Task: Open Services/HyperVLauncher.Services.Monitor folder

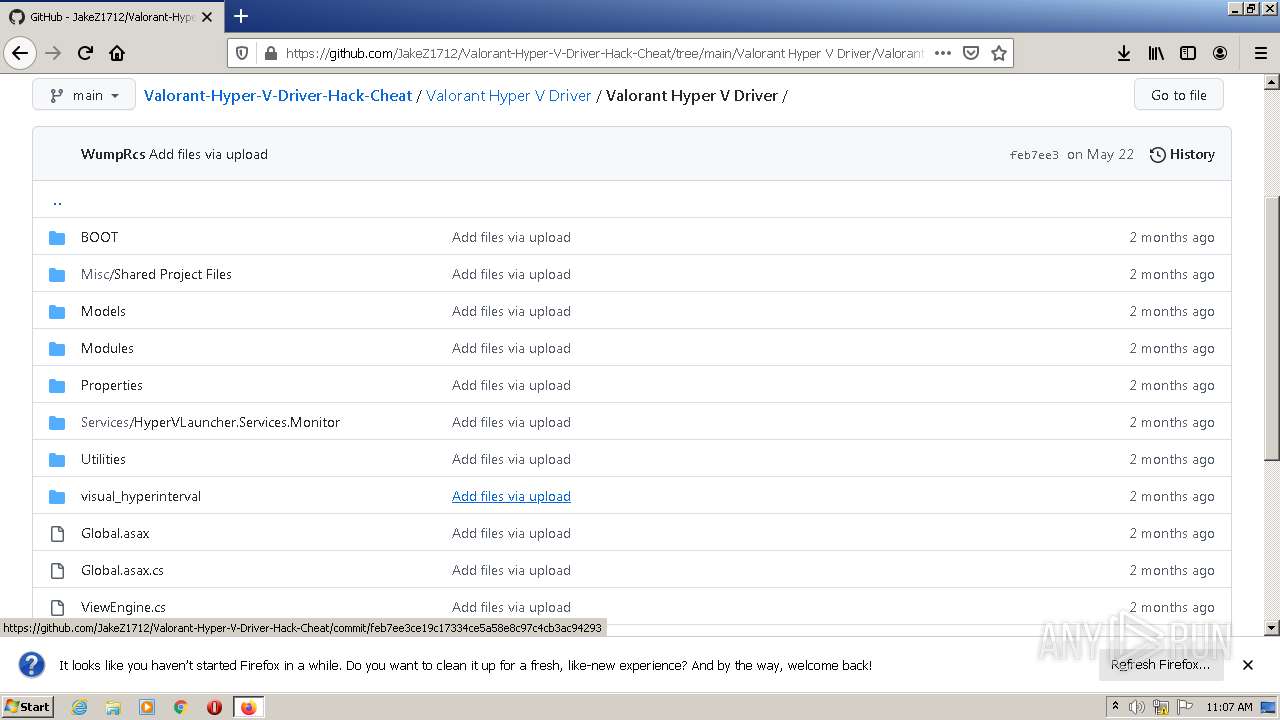Action: click(210, 422)
